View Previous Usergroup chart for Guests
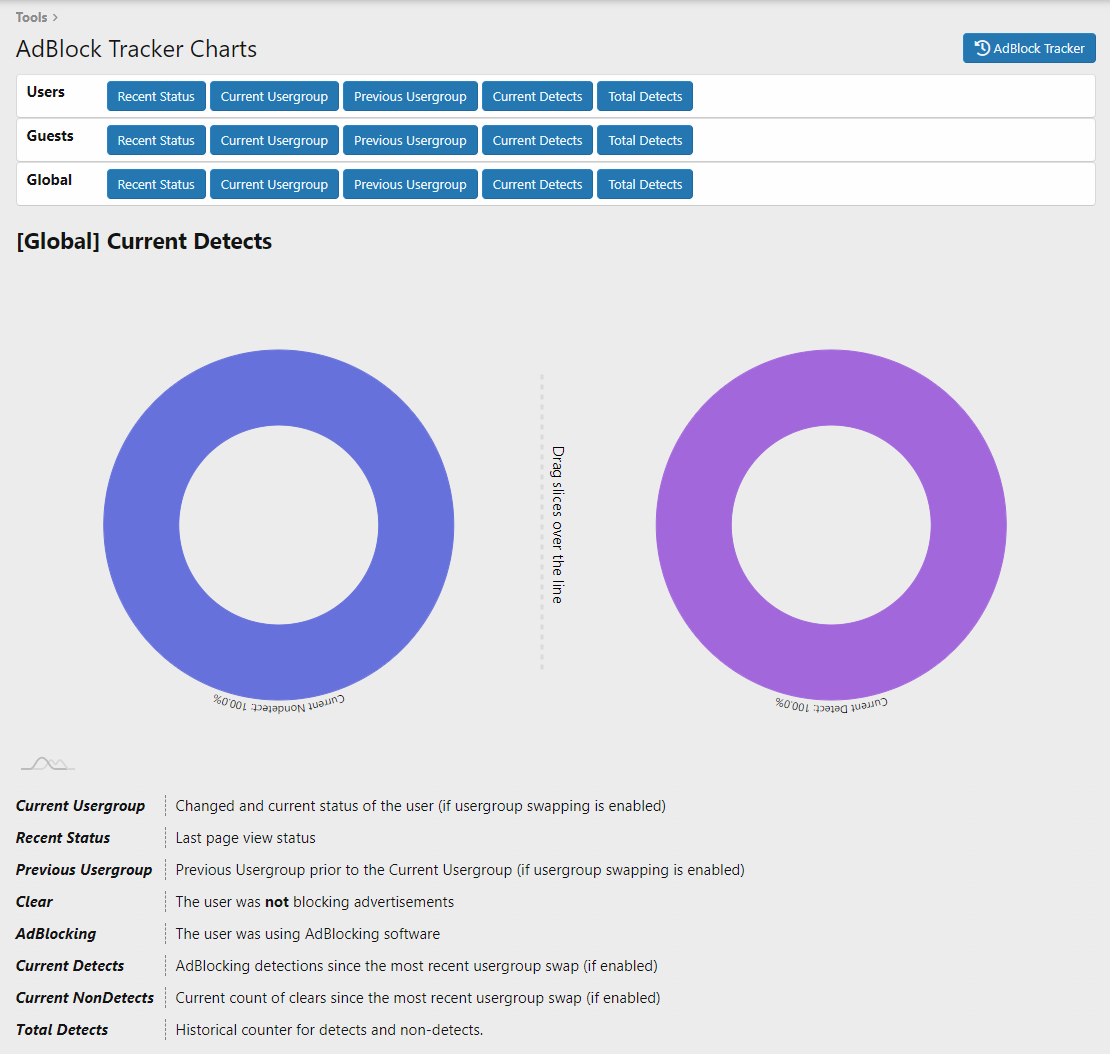The width and height of the screenshot is (1110, 1054). (x=410, y=141)
